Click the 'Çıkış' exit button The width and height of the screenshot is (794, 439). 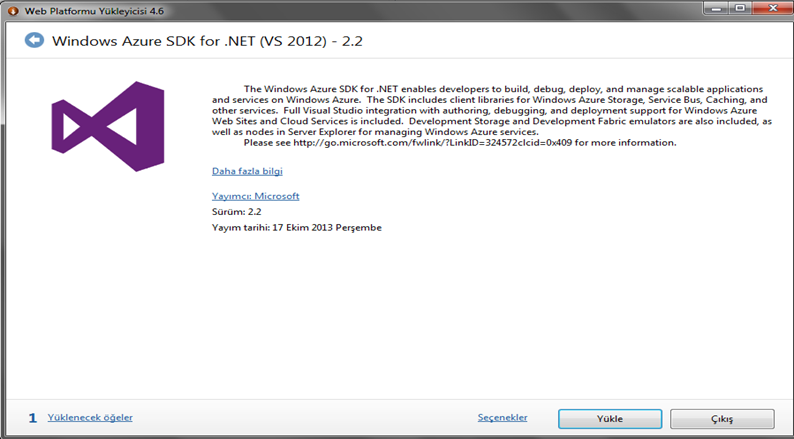point(722,419)
